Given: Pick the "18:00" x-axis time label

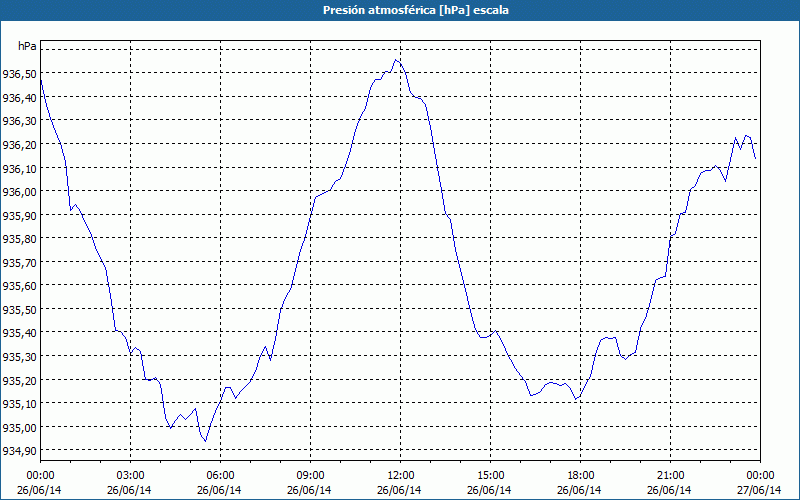Looking at the screenshot, I should (581, 476).
